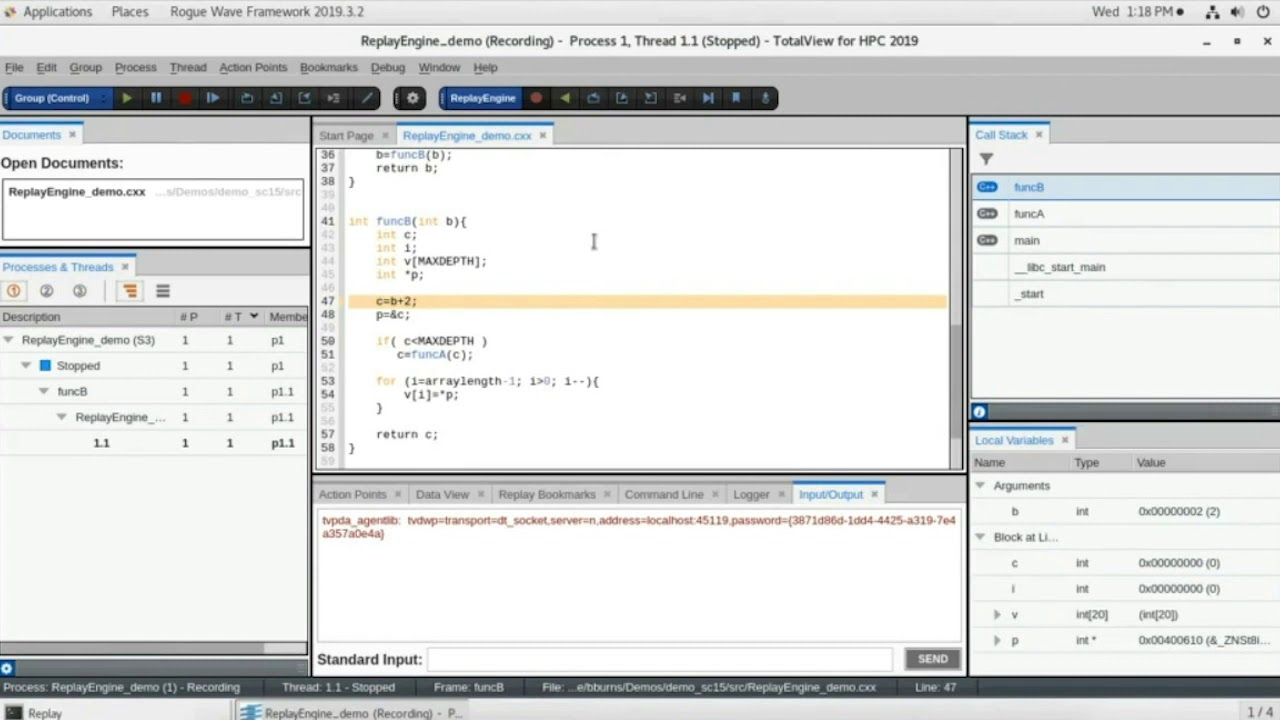
Task: Toggle the orange tree view button
Action: 130,291
